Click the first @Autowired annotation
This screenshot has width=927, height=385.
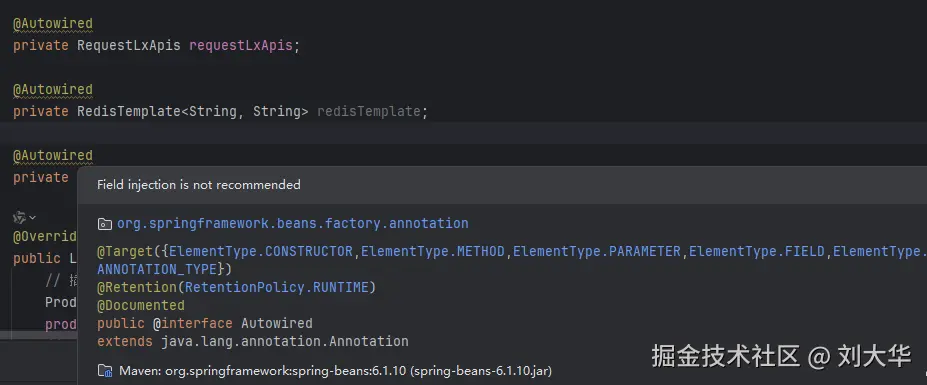(x=53, y=24)
